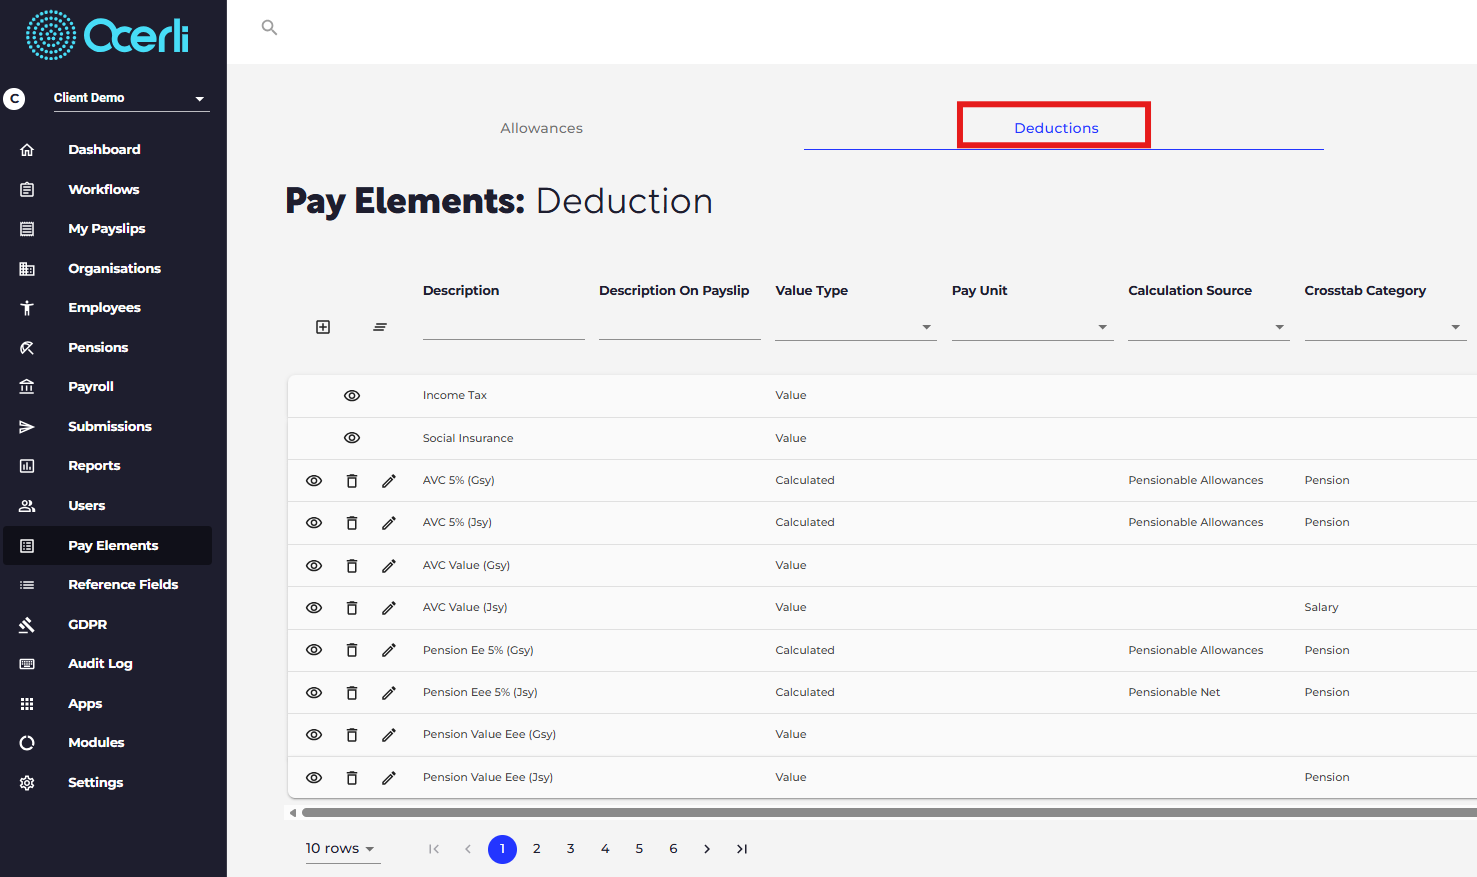Click the search magnifier icon
1477x877 pixels.
(269, 27)
